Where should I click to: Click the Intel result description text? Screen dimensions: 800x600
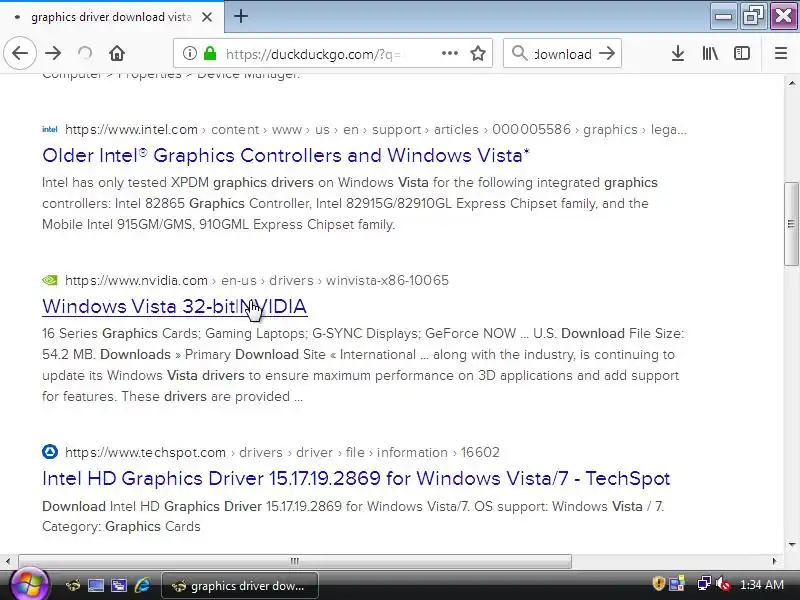pyautogui.click(x=349, y=204)
